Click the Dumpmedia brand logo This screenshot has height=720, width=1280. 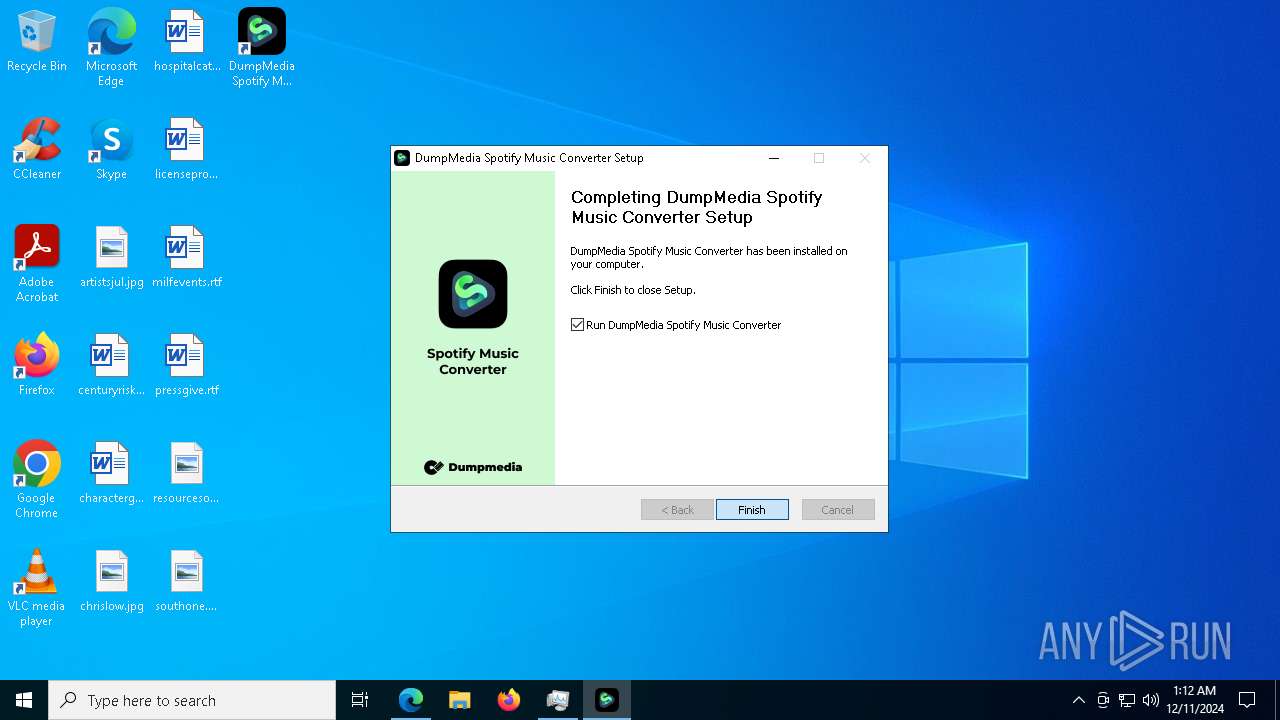click(x=473, y=467)
